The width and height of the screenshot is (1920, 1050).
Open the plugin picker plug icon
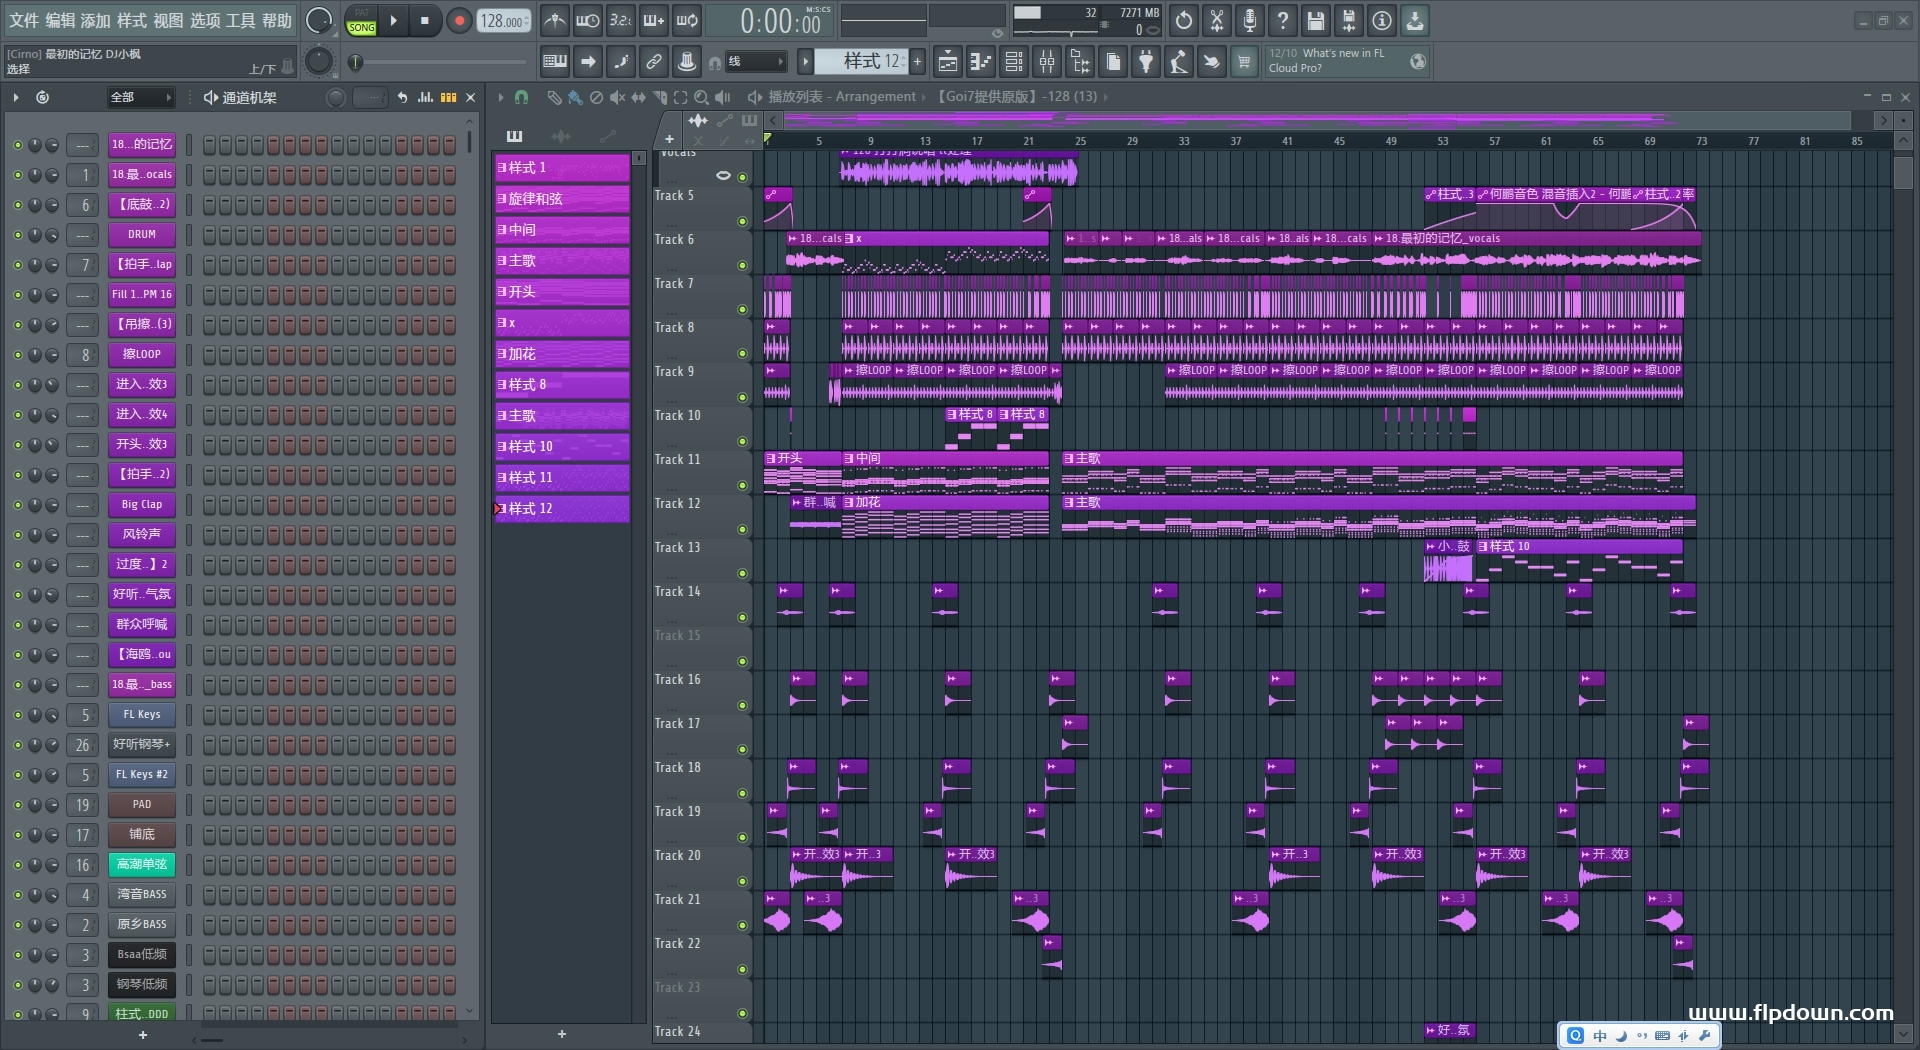(1146, 62)
